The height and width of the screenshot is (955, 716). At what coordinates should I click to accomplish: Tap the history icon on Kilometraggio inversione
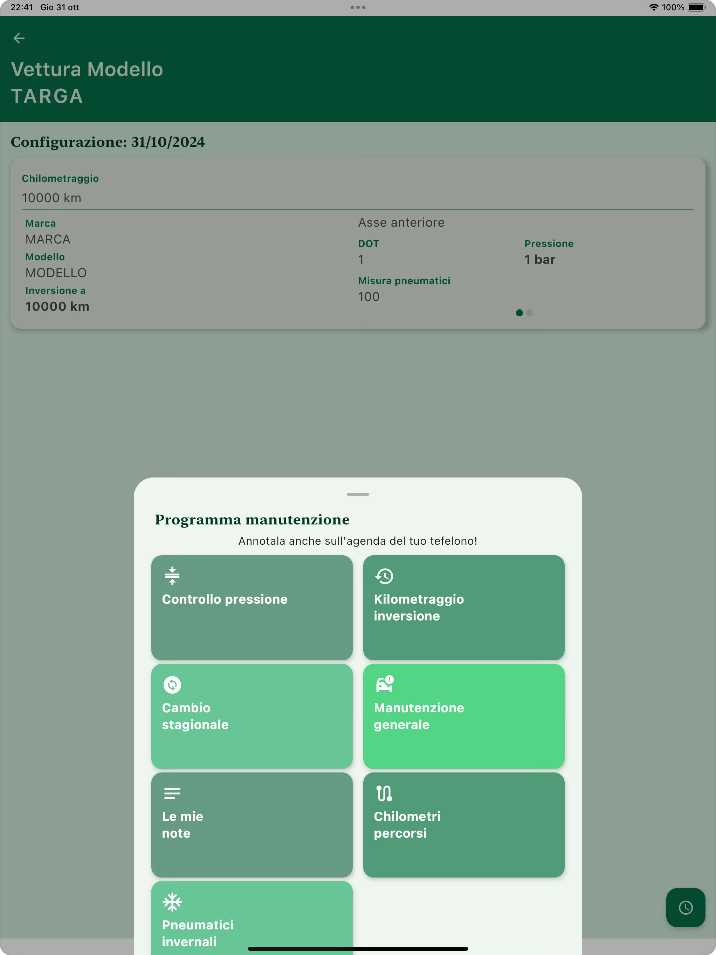point(384,575)
